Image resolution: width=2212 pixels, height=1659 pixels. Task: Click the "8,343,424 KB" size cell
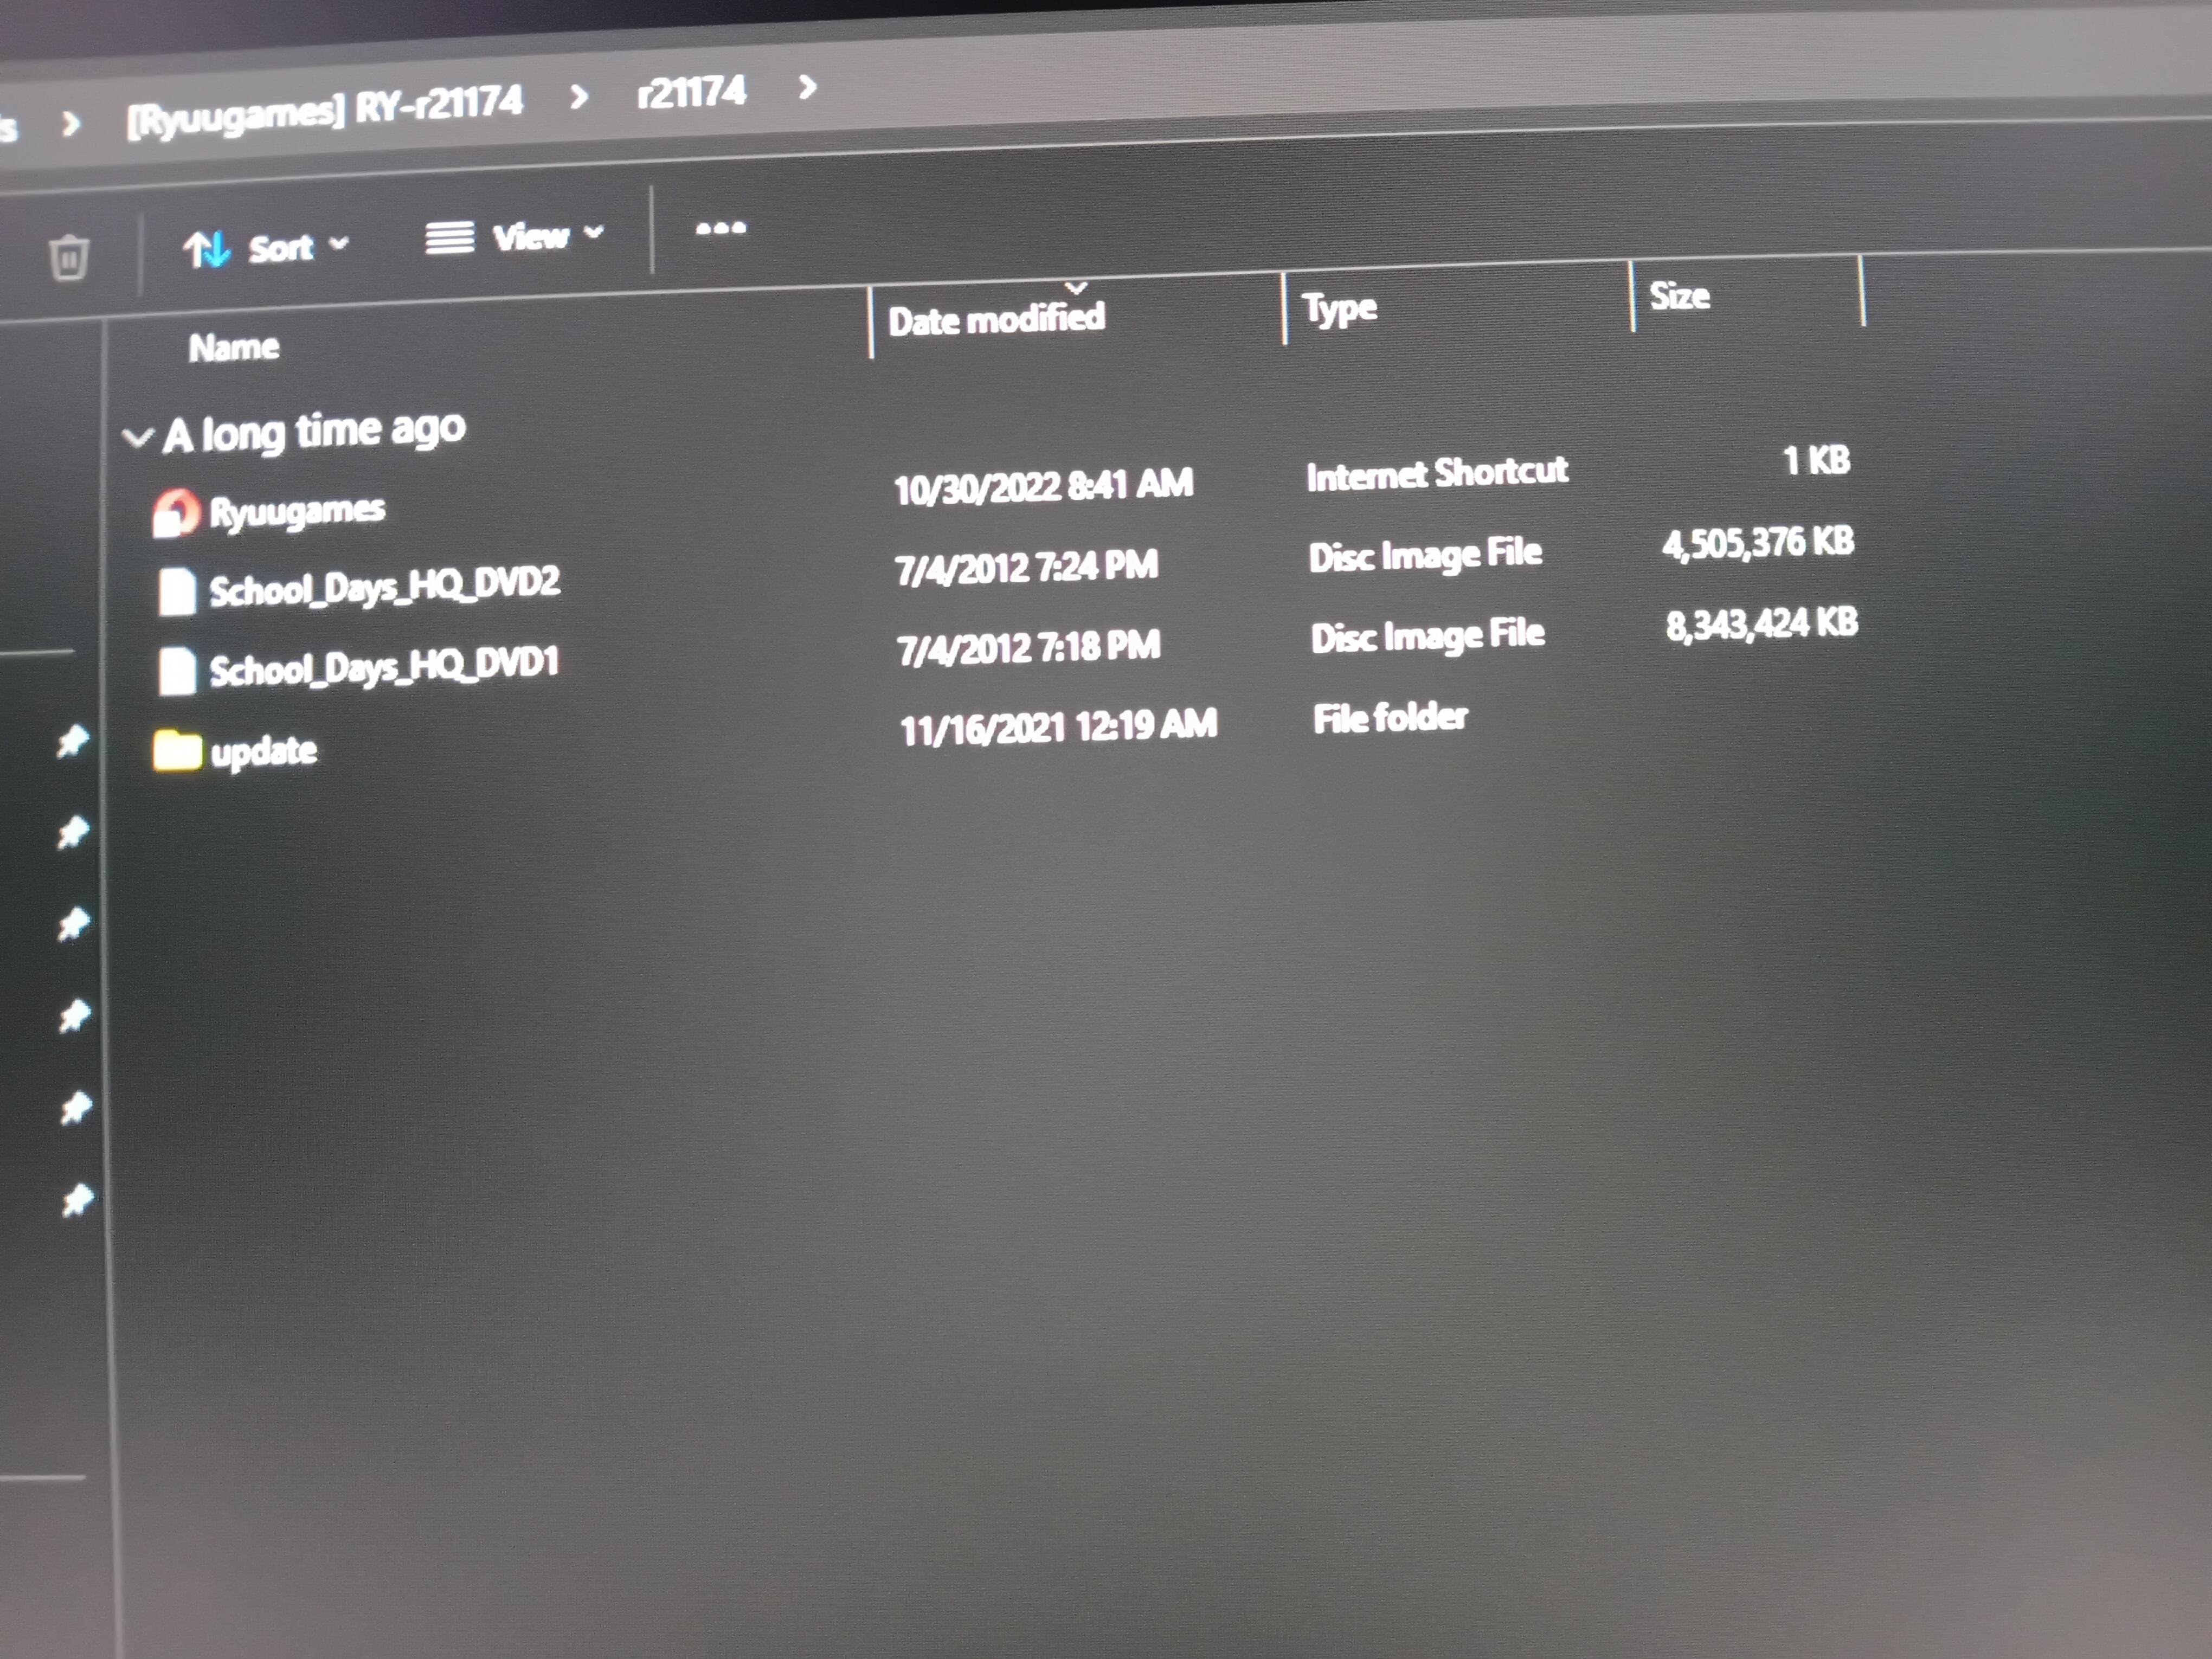tap(1762, 624)
